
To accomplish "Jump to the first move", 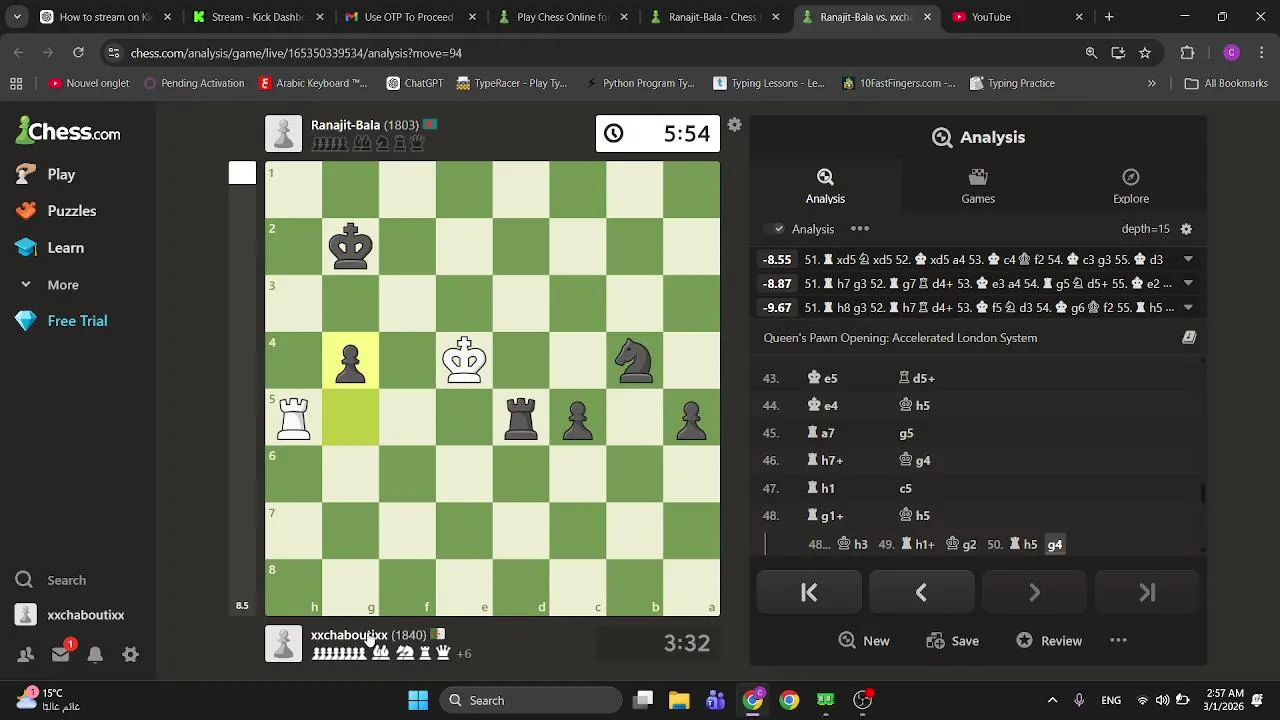I will click(x=809, y=593).
